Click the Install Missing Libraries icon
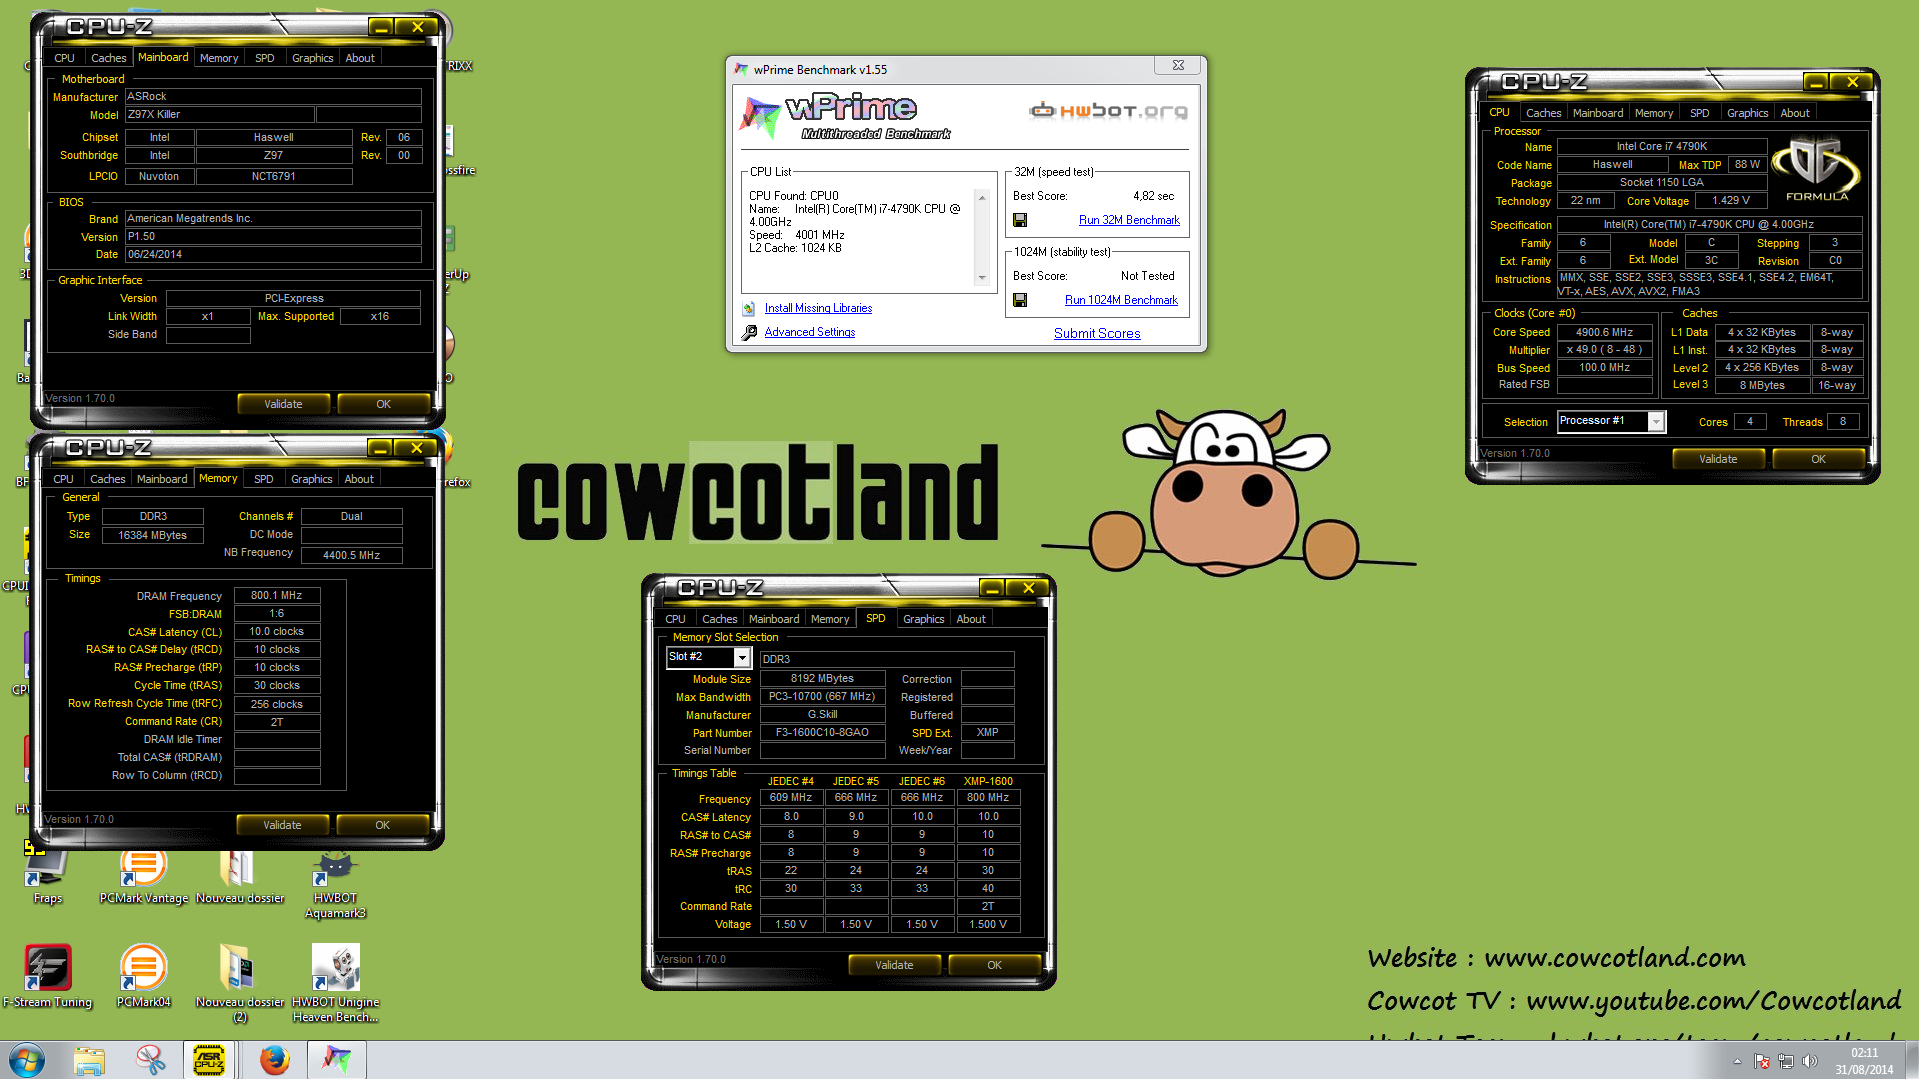The image size is (1919, 1079). click(x=749, y=309)
